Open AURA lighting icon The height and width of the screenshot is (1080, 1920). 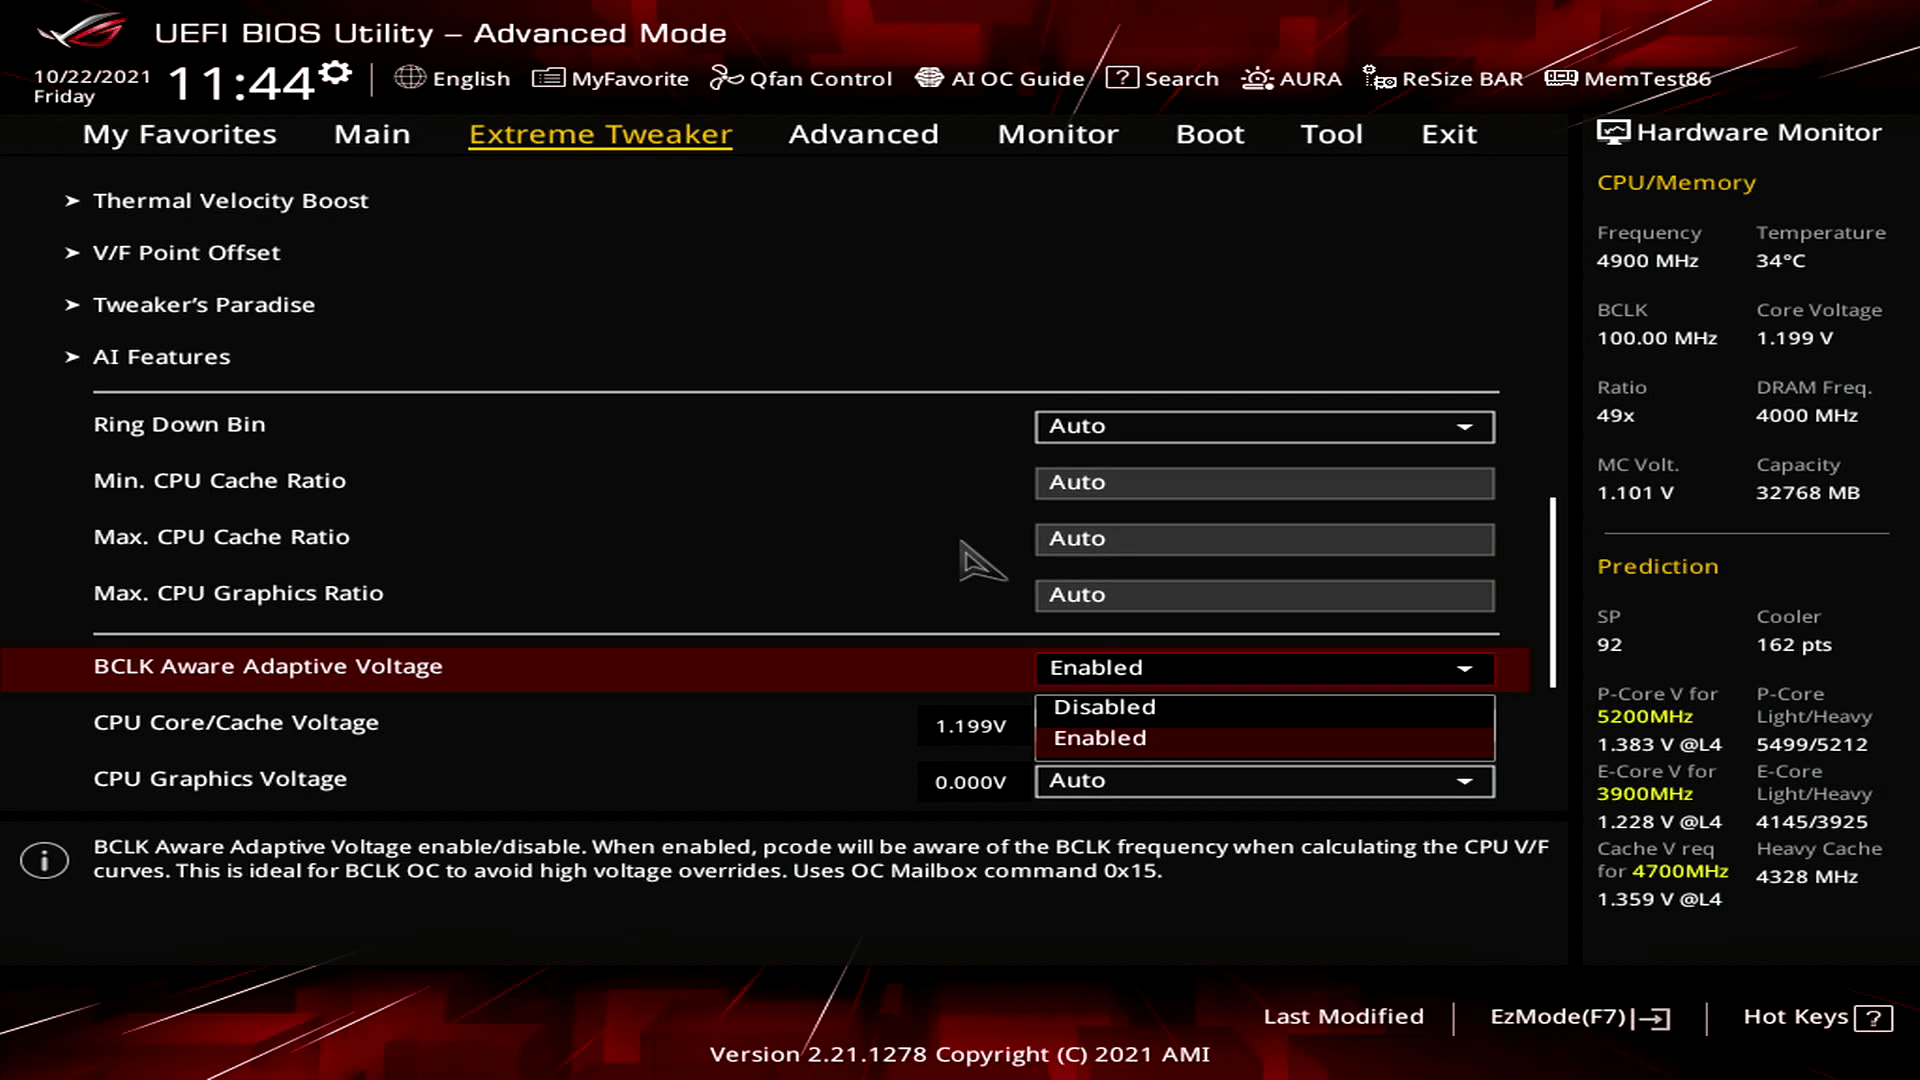1257,78
